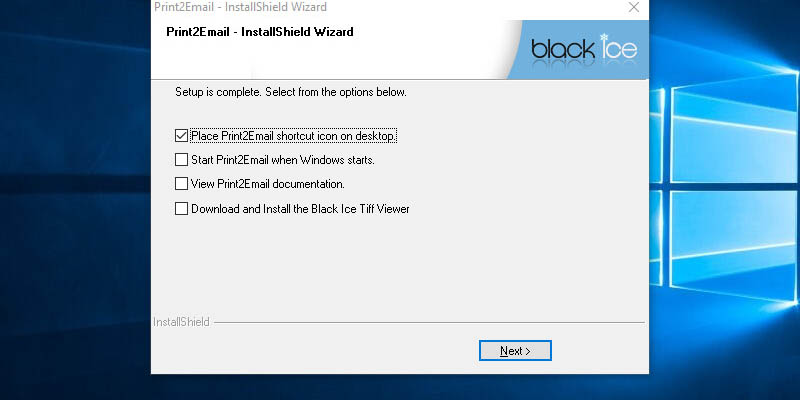Click the Black Ice logo in header

(x=582, y=48)
